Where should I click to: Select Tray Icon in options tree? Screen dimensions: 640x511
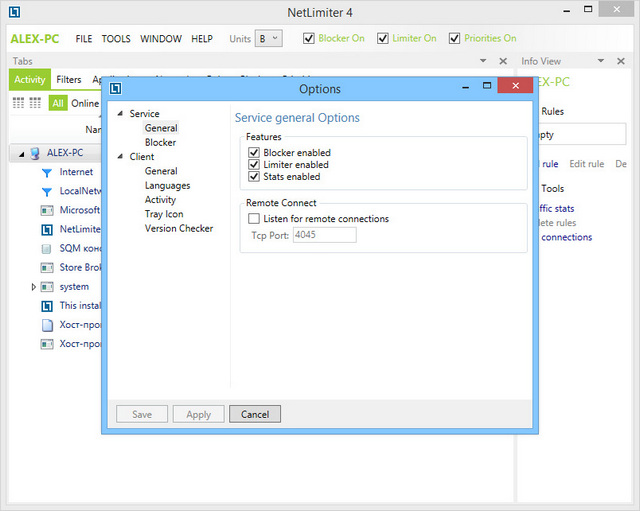coord(164,214)
